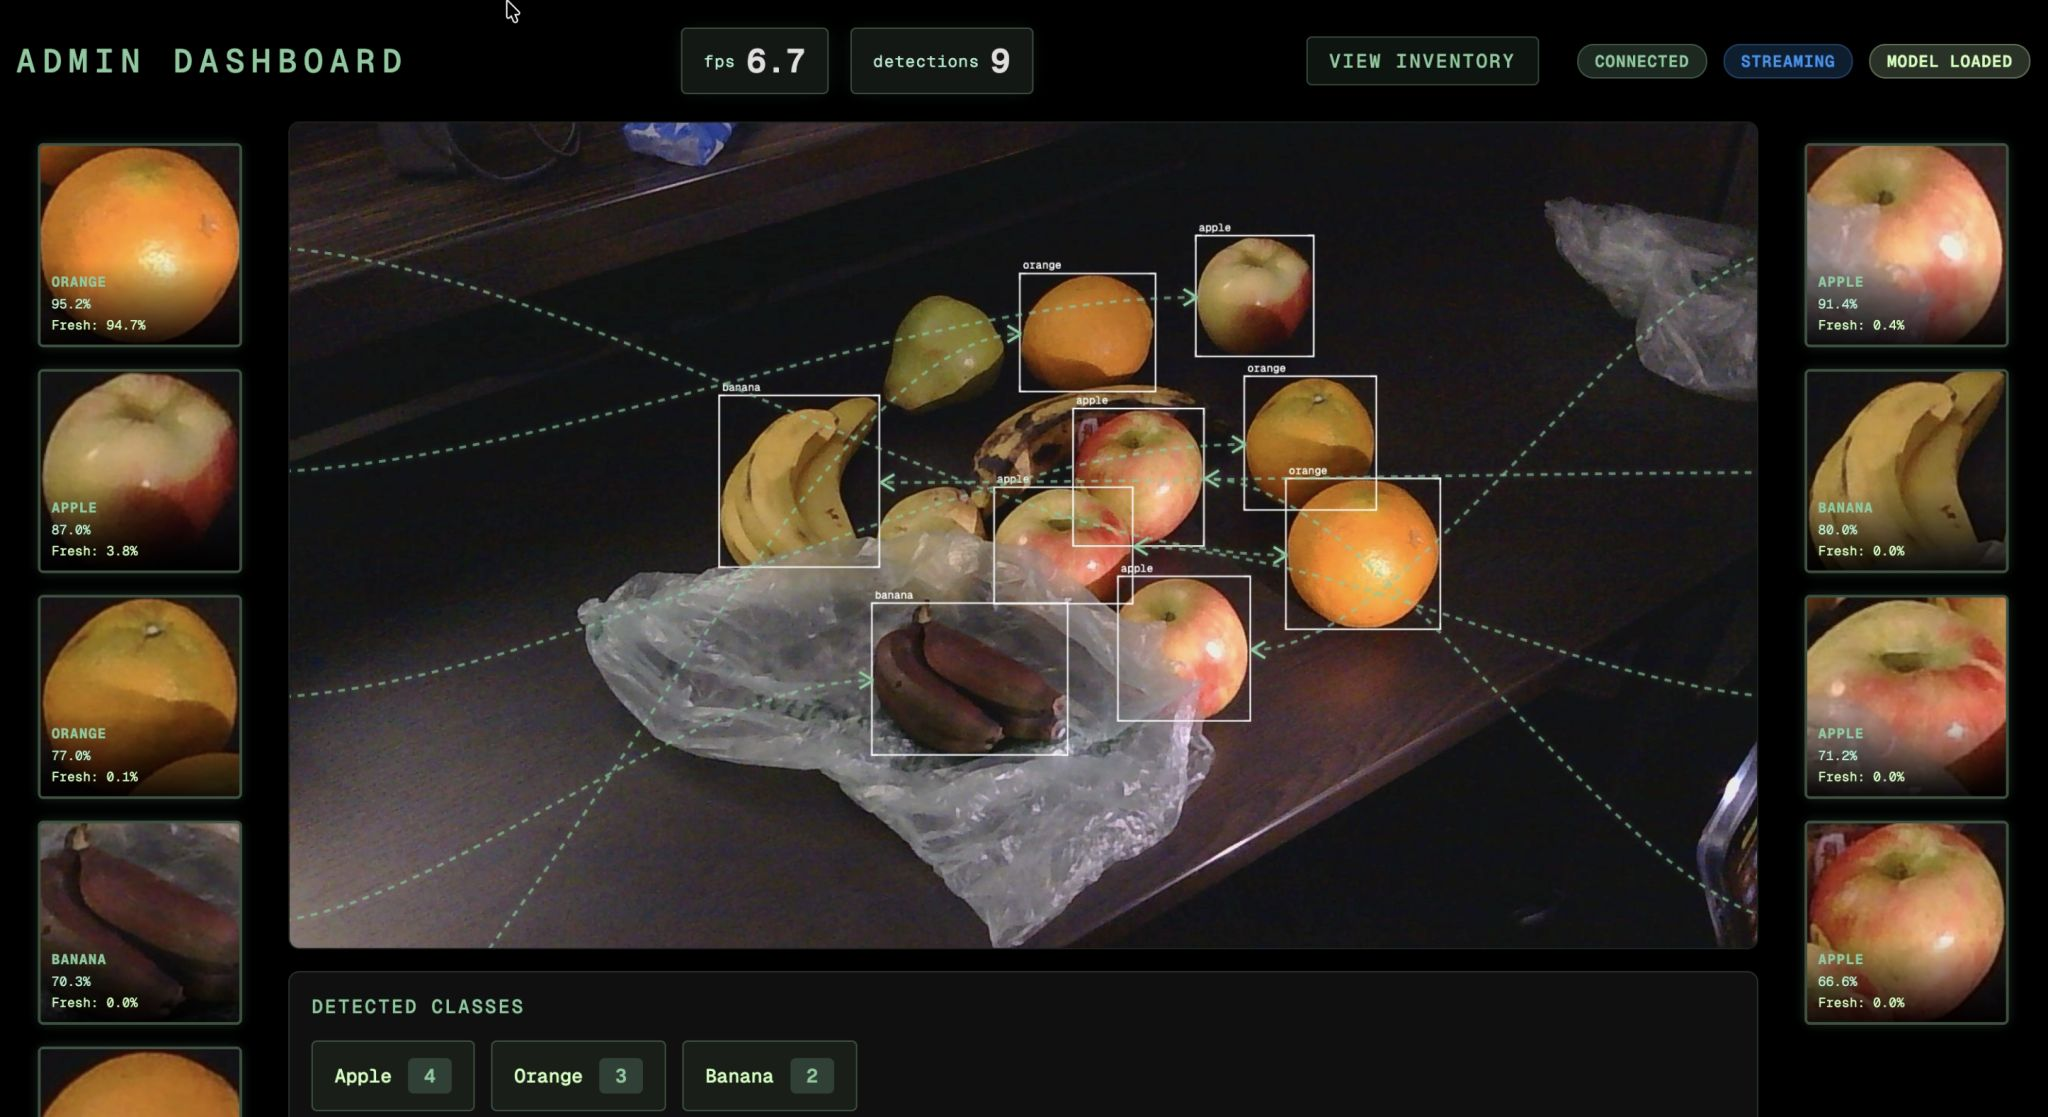The height and width of the screenshot is (1117, 2048).
Task: Open the View Inventory button
Action: 1421,61
